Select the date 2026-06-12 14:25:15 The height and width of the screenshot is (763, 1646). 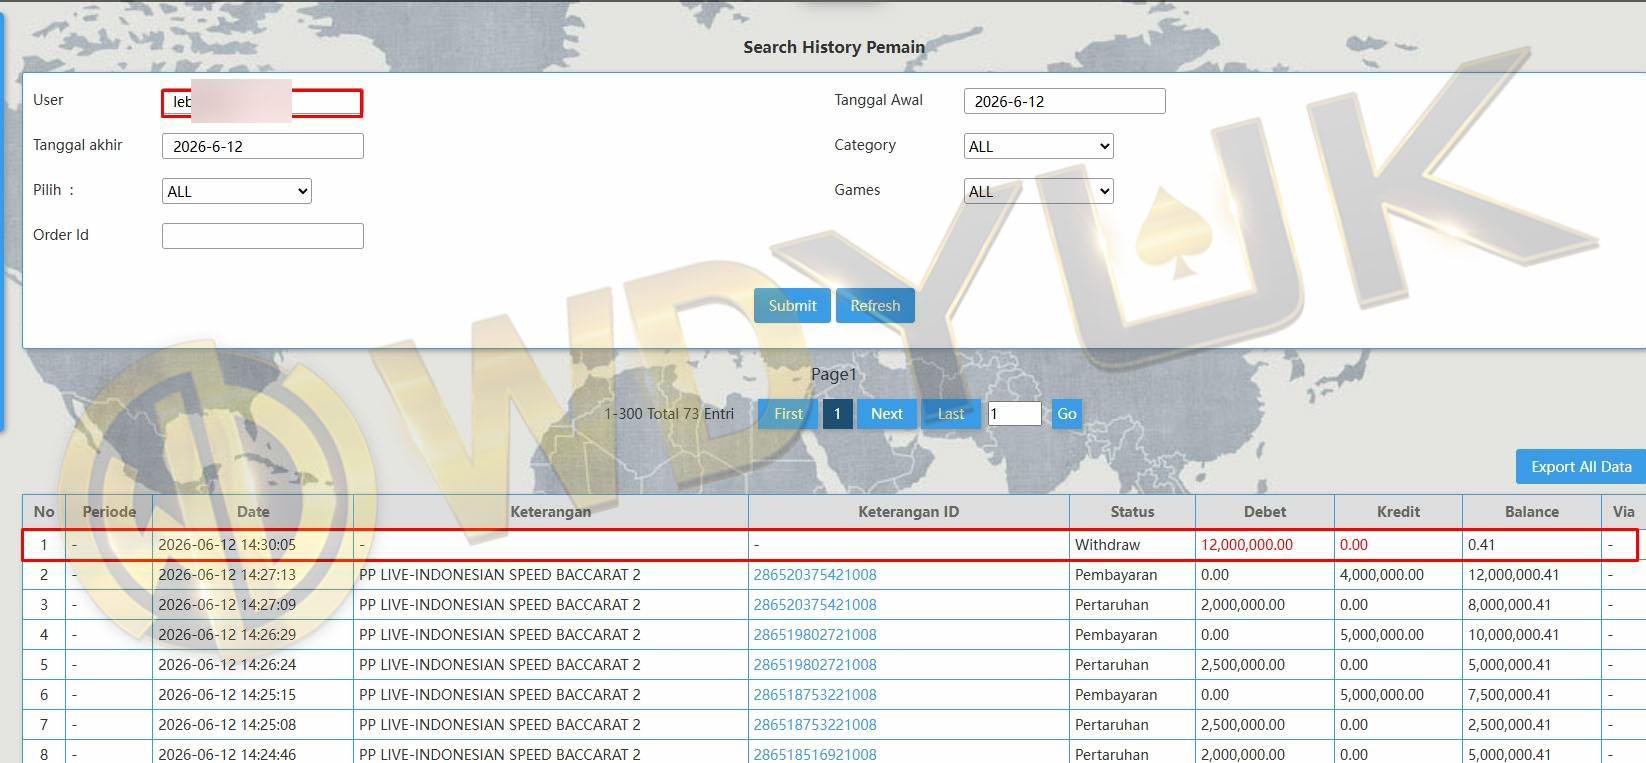click(x=227, y=695)
